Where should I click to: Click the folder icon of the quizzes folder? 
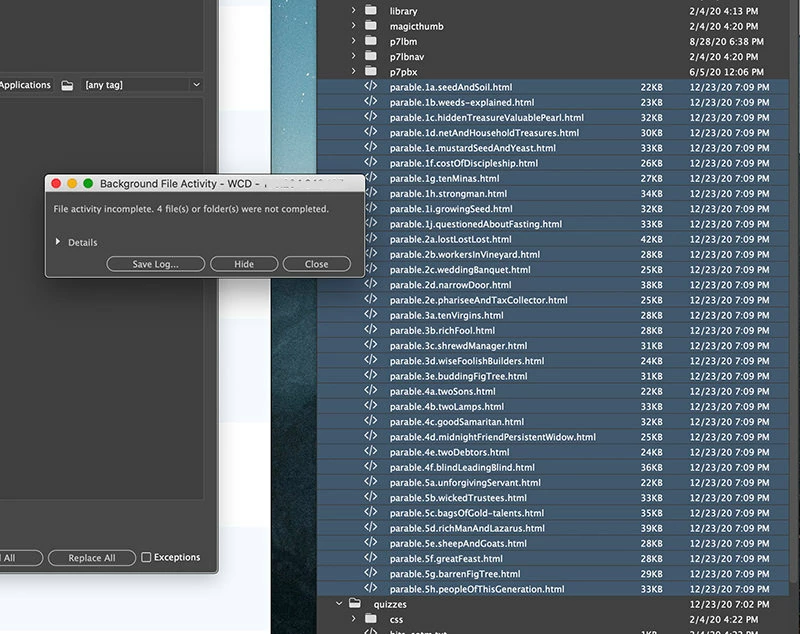[355, 603]
